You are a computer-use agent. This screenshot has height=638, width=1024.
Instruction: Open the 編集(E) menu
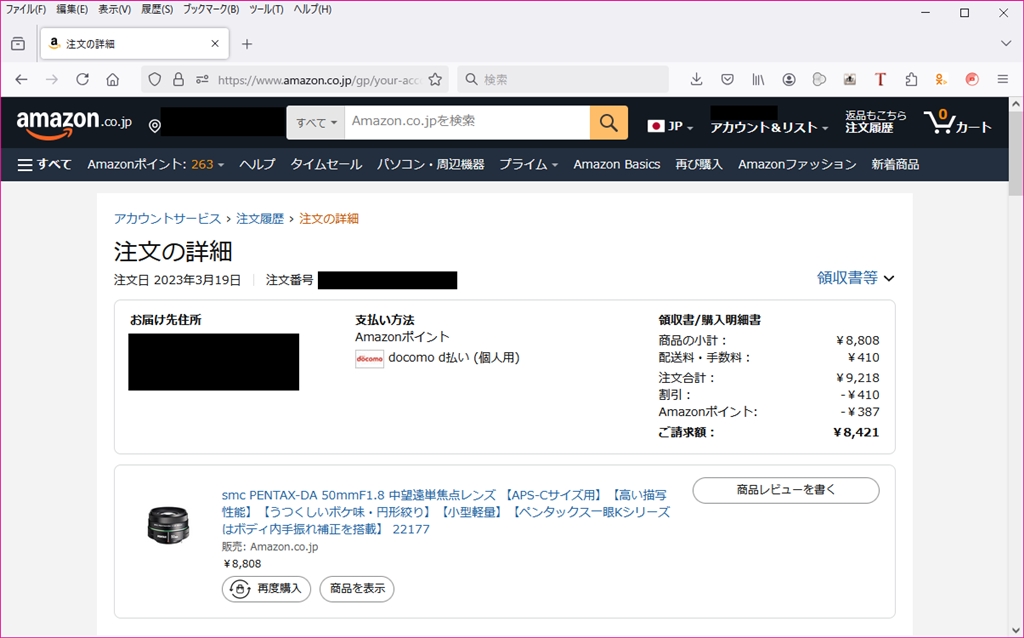(x=72, y=10)
